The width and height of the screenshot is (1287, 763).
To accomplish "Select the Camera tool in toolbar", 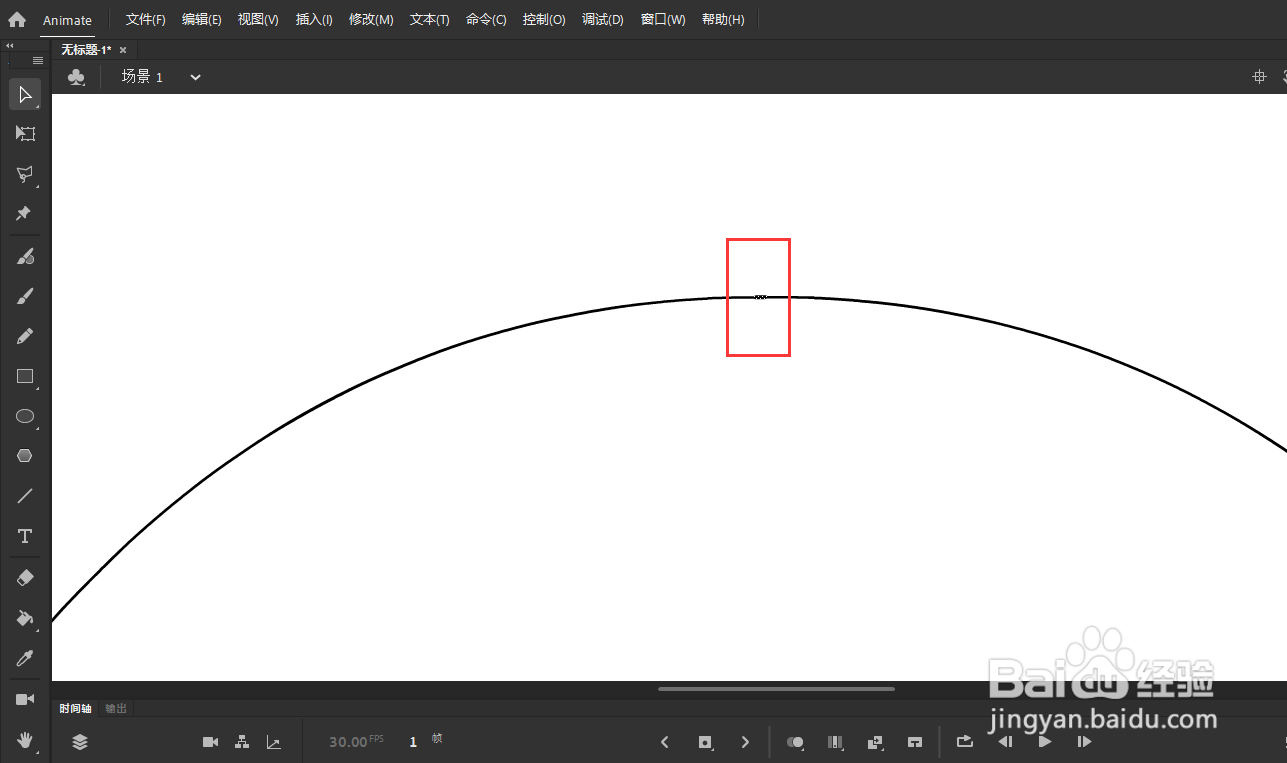I will coord(25,699).
